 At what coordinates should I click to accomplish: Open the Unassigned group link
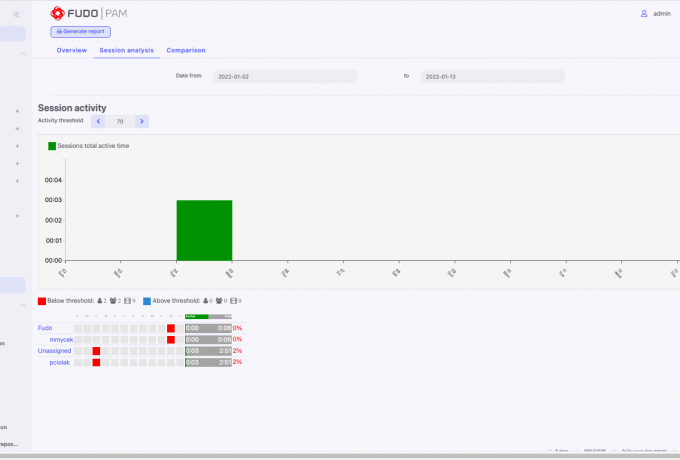[x=55, y=351]
